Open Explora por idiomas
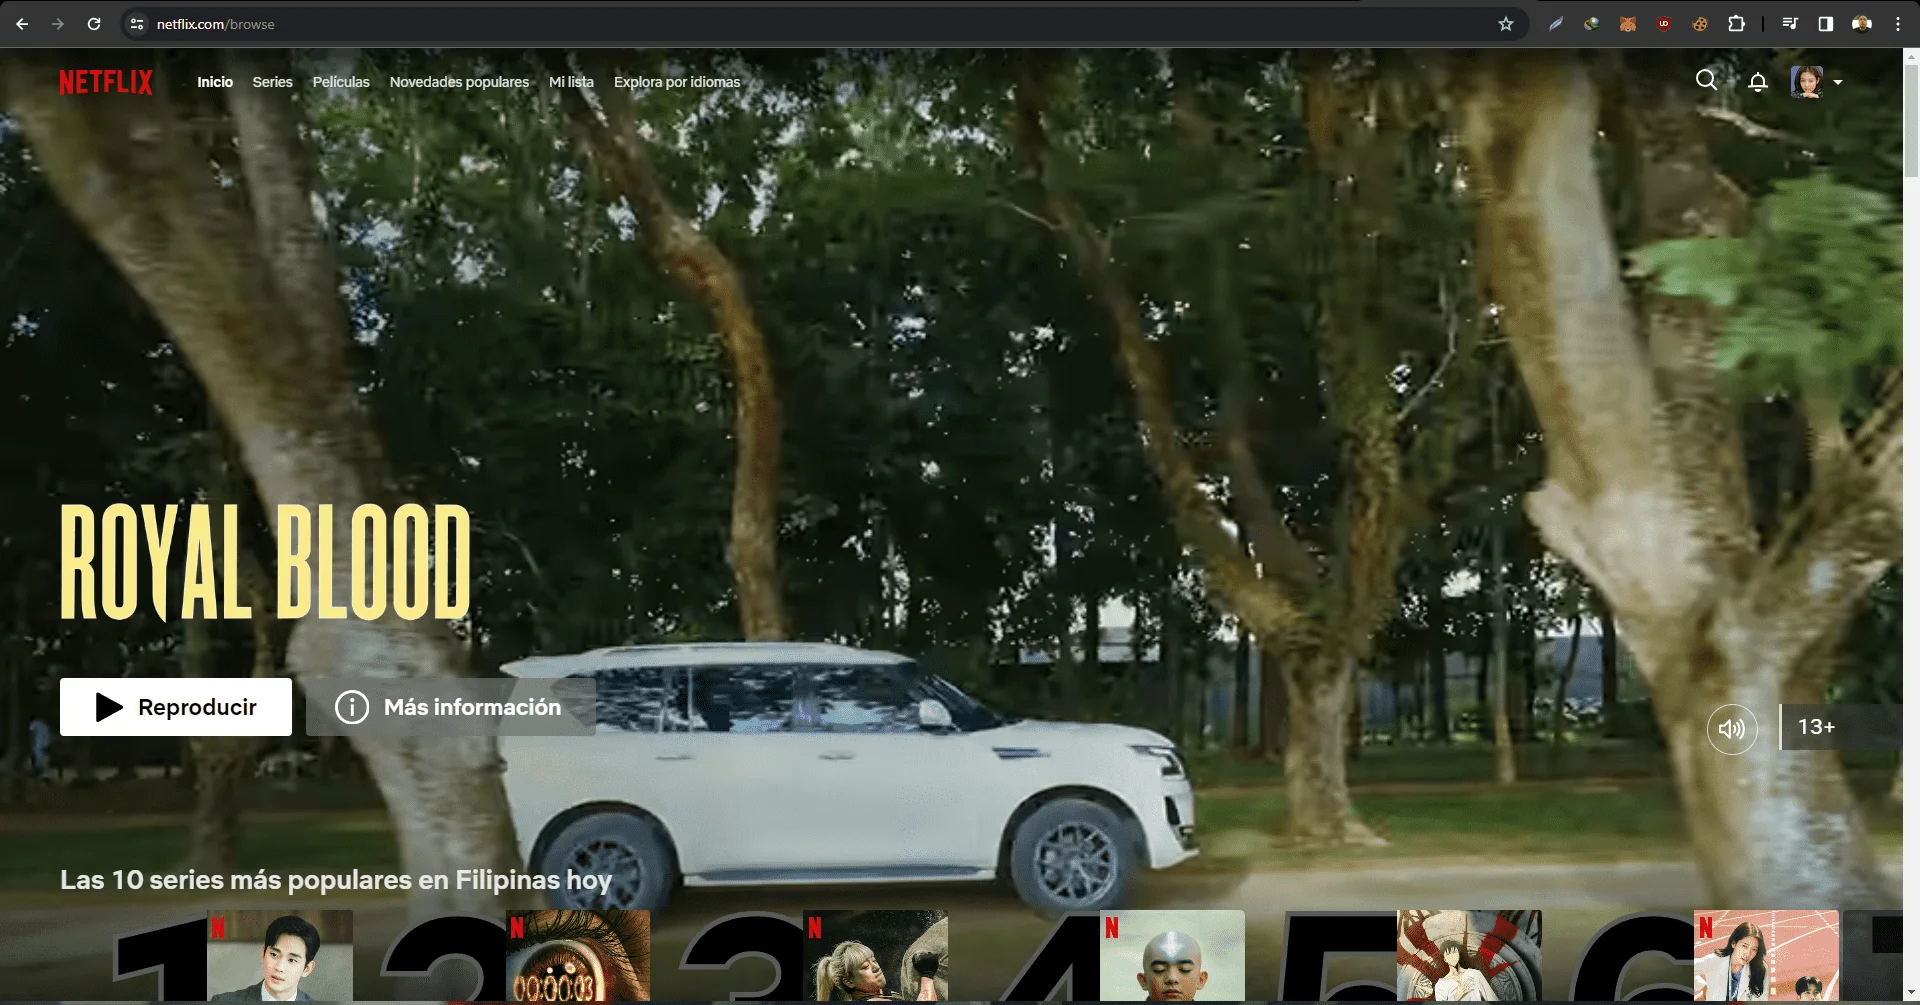 coord(677,82)
